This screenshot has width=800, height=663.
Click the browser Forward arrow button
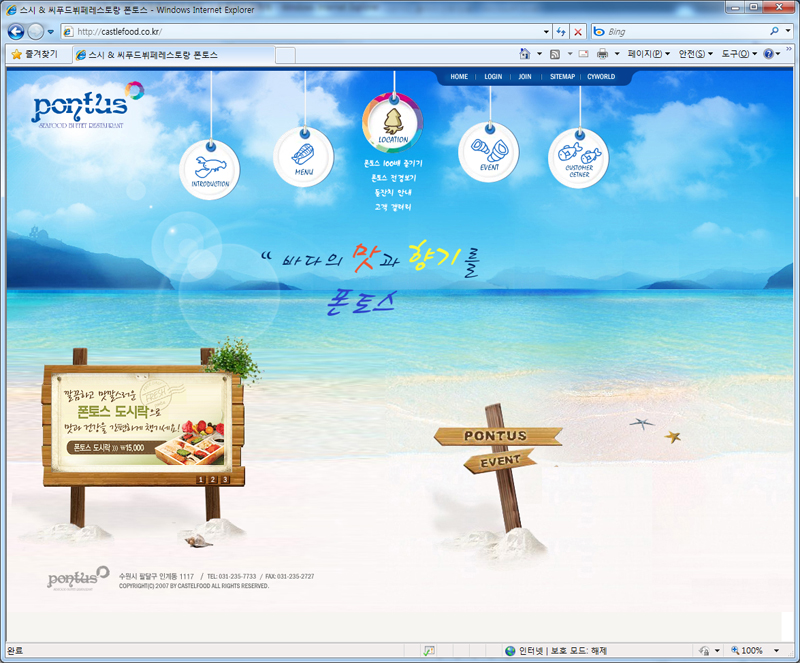click(35, 32)
